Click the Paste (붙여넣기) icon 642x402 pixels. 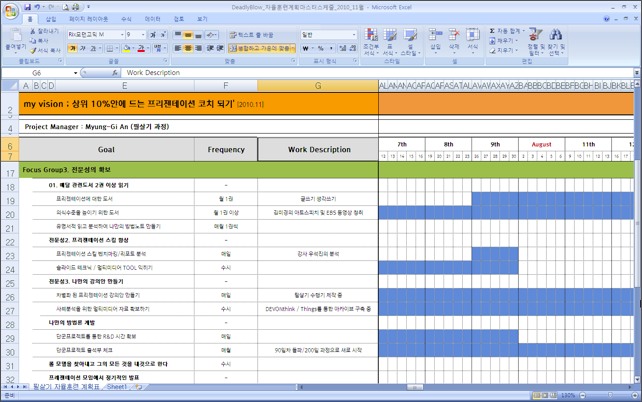(x=15, y=38)
